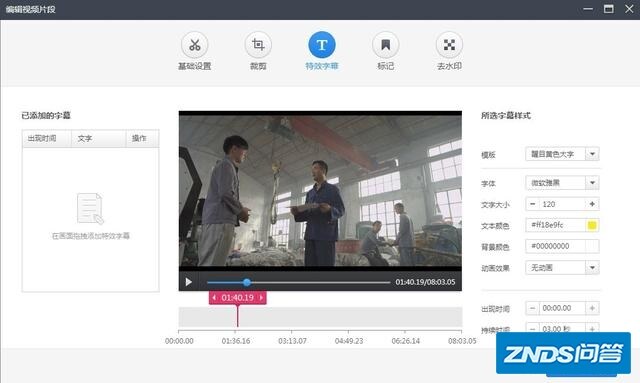Click the background color field #00000000
The width and height of the screenshot is (640, 383).
point(556,246)
